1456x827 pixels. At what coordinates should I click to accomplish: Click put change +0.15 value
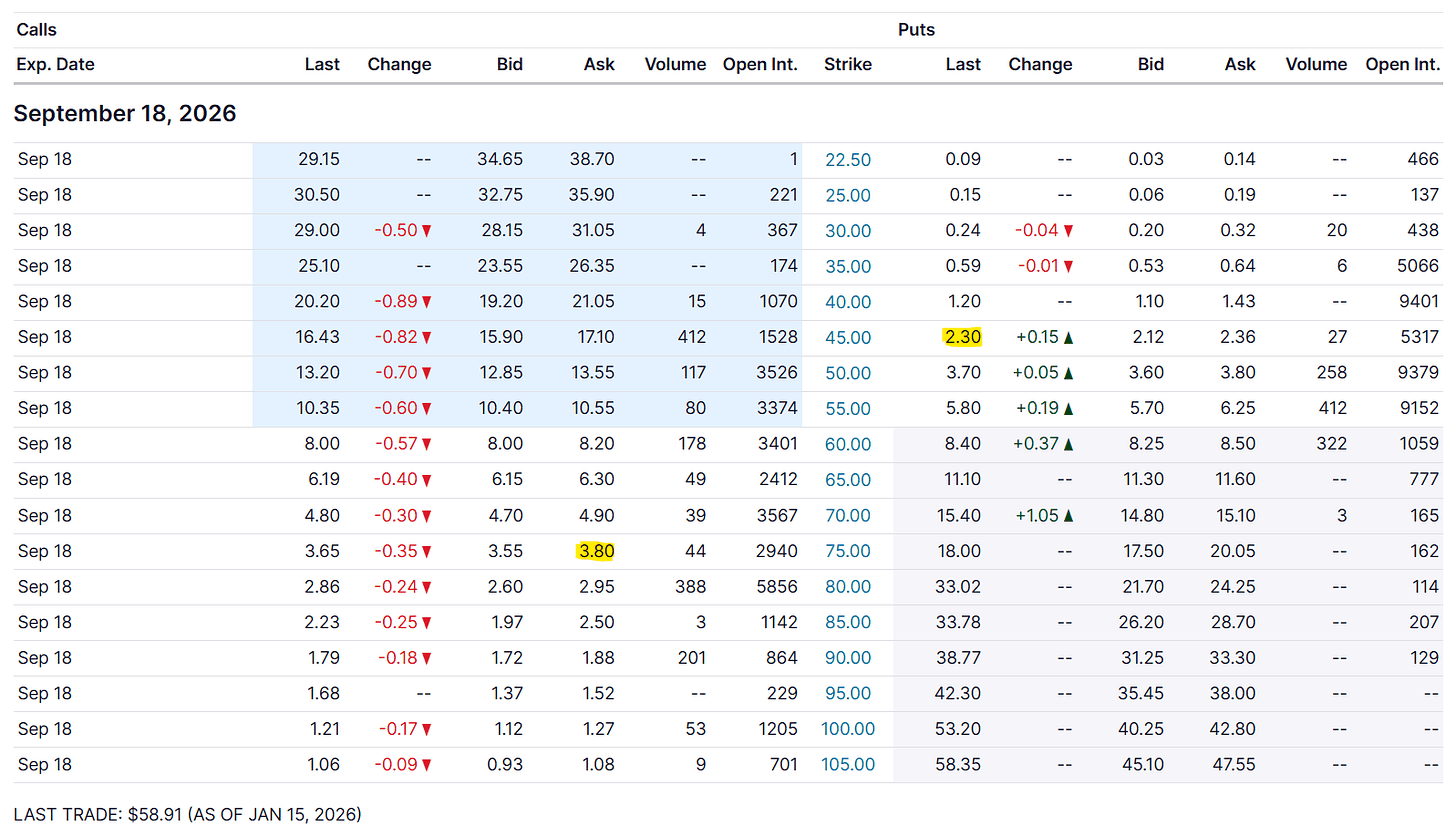pyautogui.click(x=1044, y=338)
